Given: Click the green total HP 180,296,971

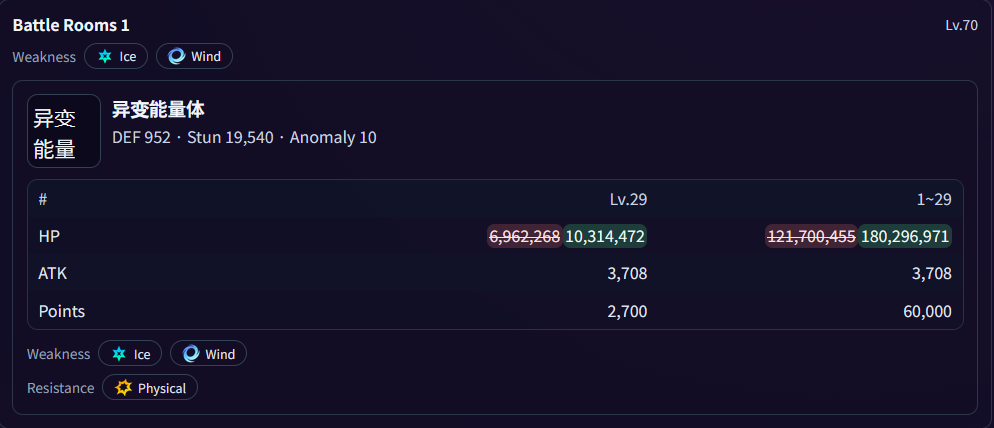Looking at the screenshot, I should (x=905, y=237).
